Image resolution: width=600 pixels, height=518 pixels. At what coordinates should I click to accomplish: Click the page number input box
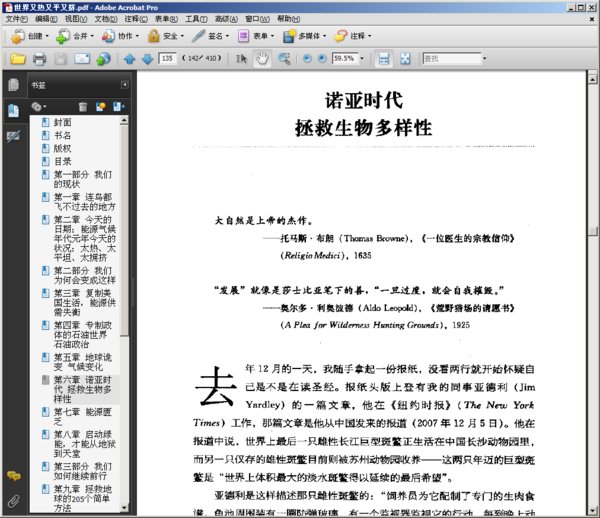(166, 59)
